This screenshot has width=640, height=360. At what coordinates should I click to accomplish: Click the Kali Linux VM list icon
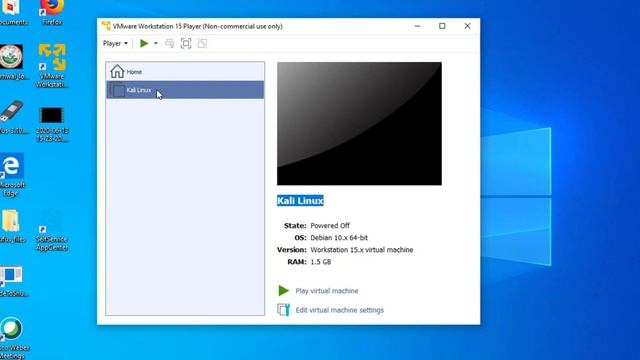118,90
